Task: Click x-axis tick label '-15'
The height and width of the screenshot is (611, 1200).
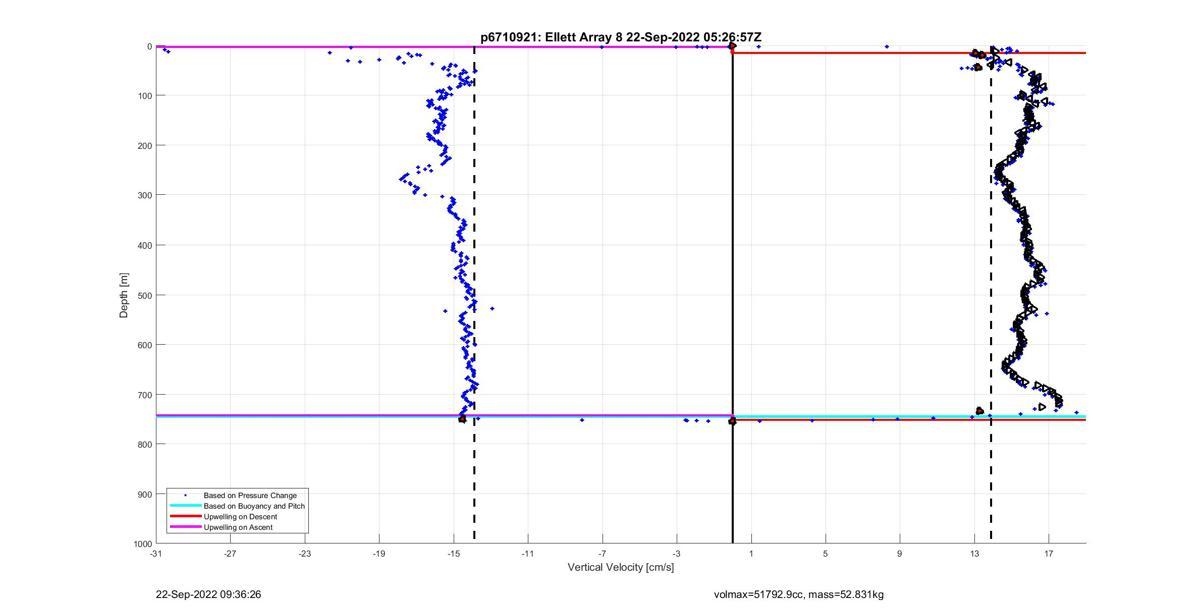Action: pos(453,553)
